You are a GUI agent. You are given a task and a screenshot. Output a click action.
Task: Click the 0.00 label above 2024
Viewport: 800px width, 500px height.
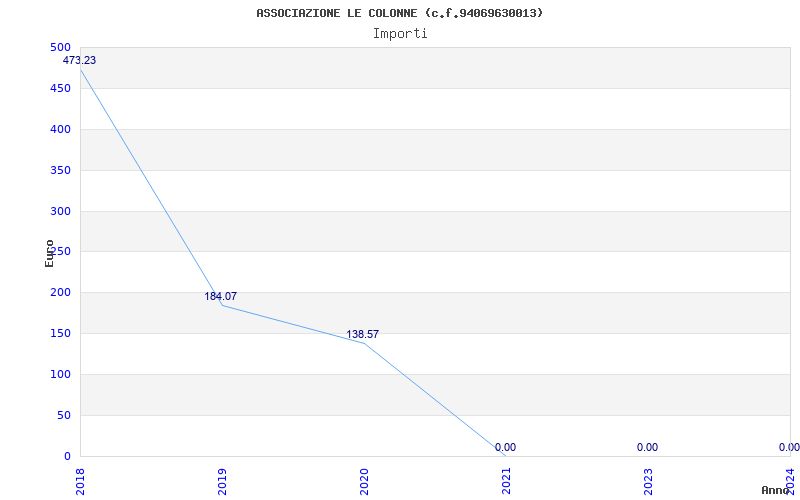coord(789,447)
